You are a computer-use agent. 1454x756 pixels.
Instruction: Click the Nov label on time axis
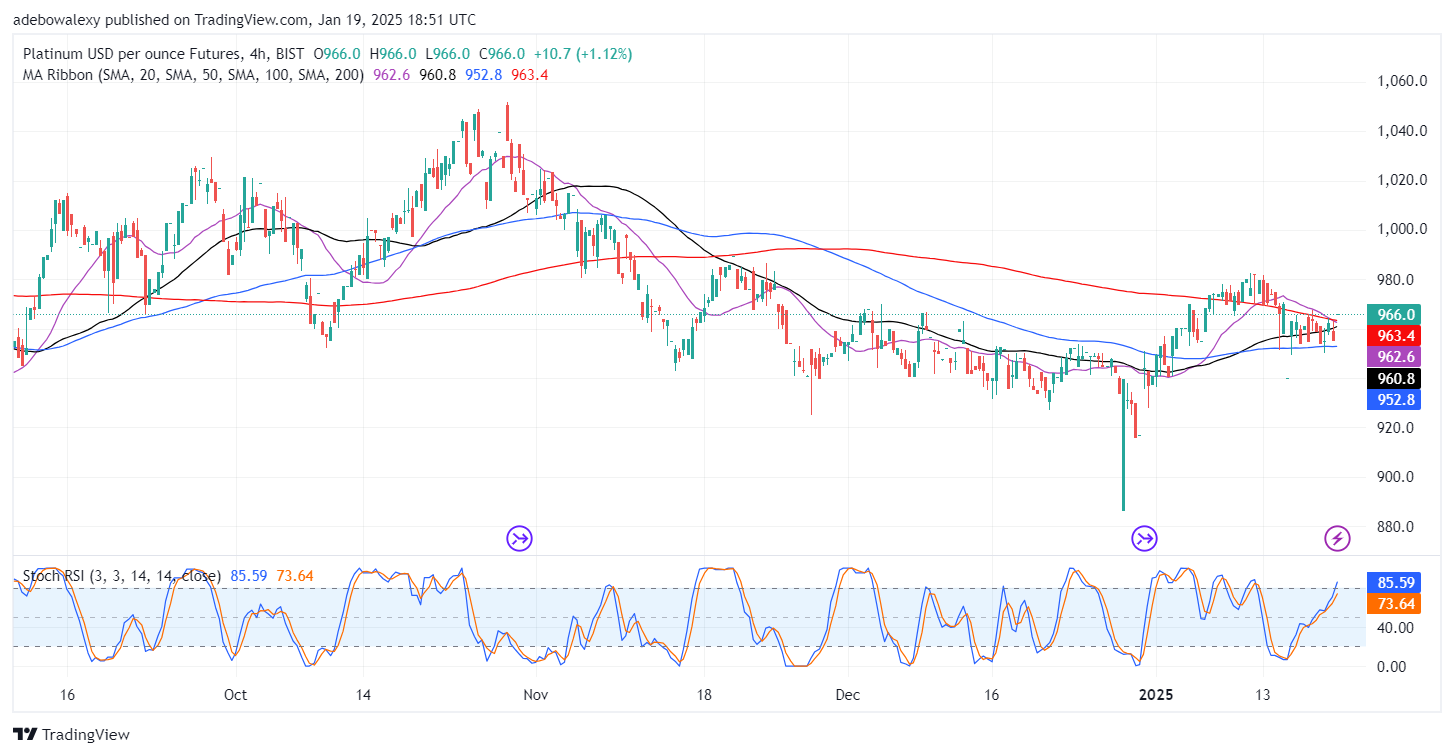(536, 695)
